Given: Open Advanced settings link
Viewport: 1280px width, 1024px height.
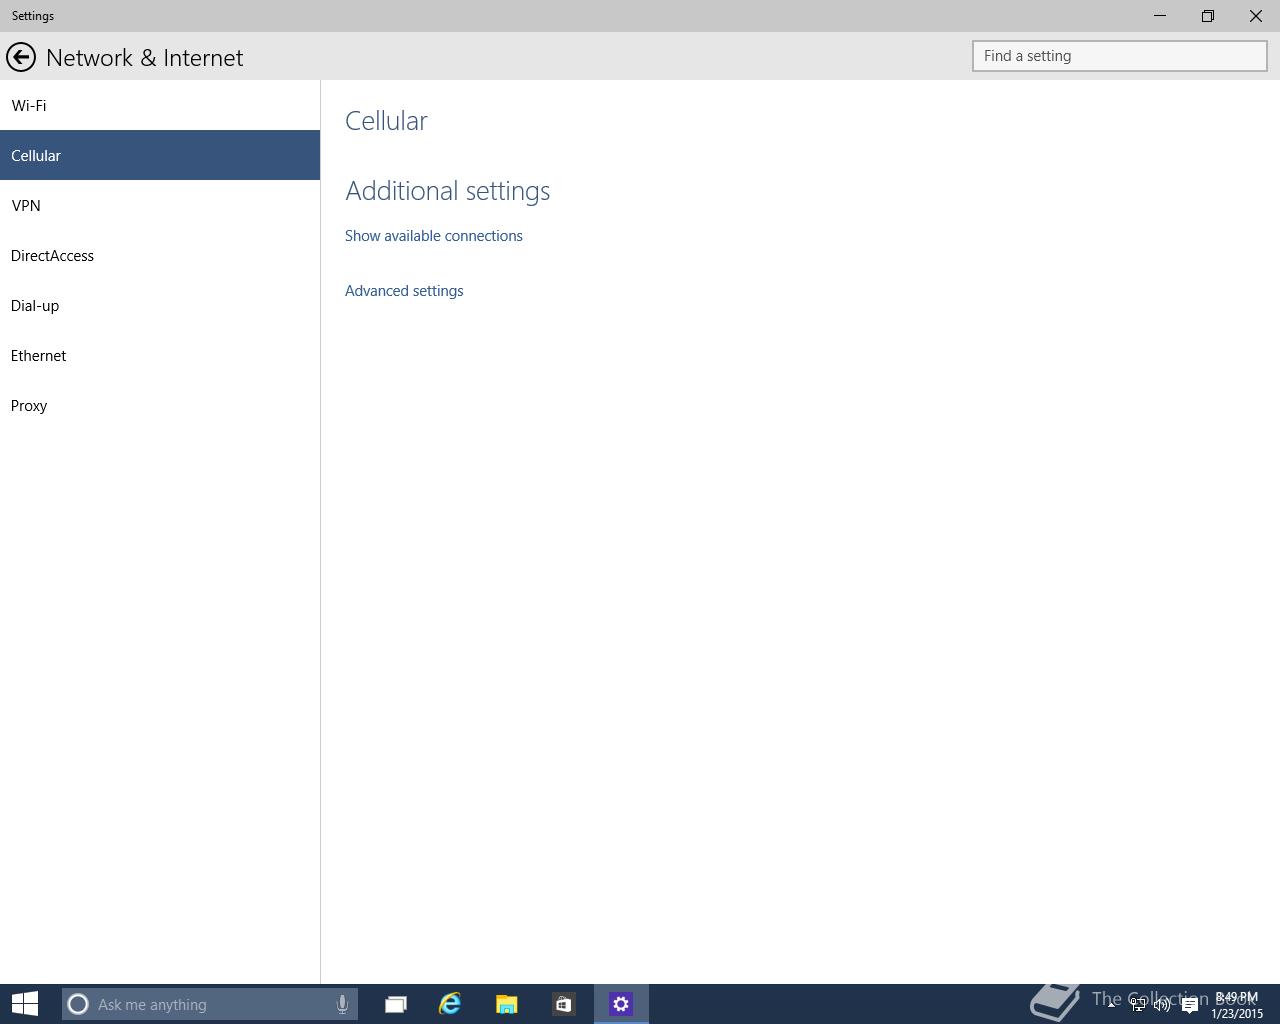Looking at the screenshot, I should pyautogui.click(x=404, y=291).
